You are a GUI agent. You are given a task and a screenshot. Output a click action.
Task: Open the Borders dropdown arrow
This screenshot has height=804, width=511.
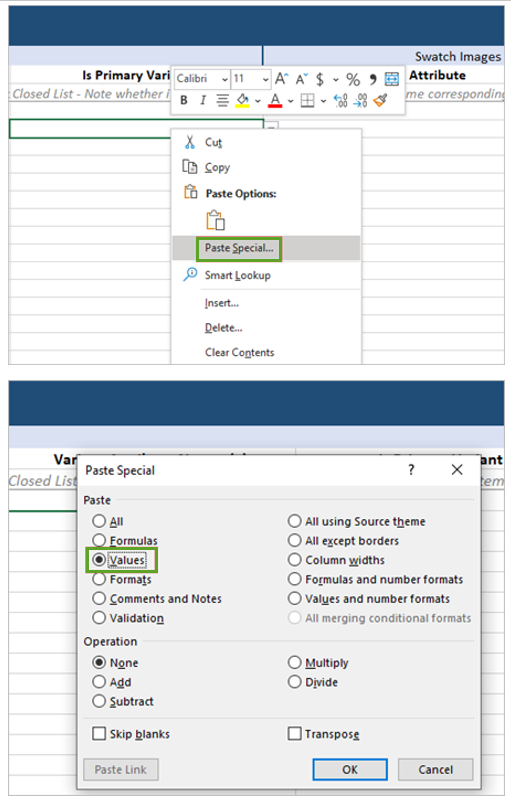click(x=323, y=101)
